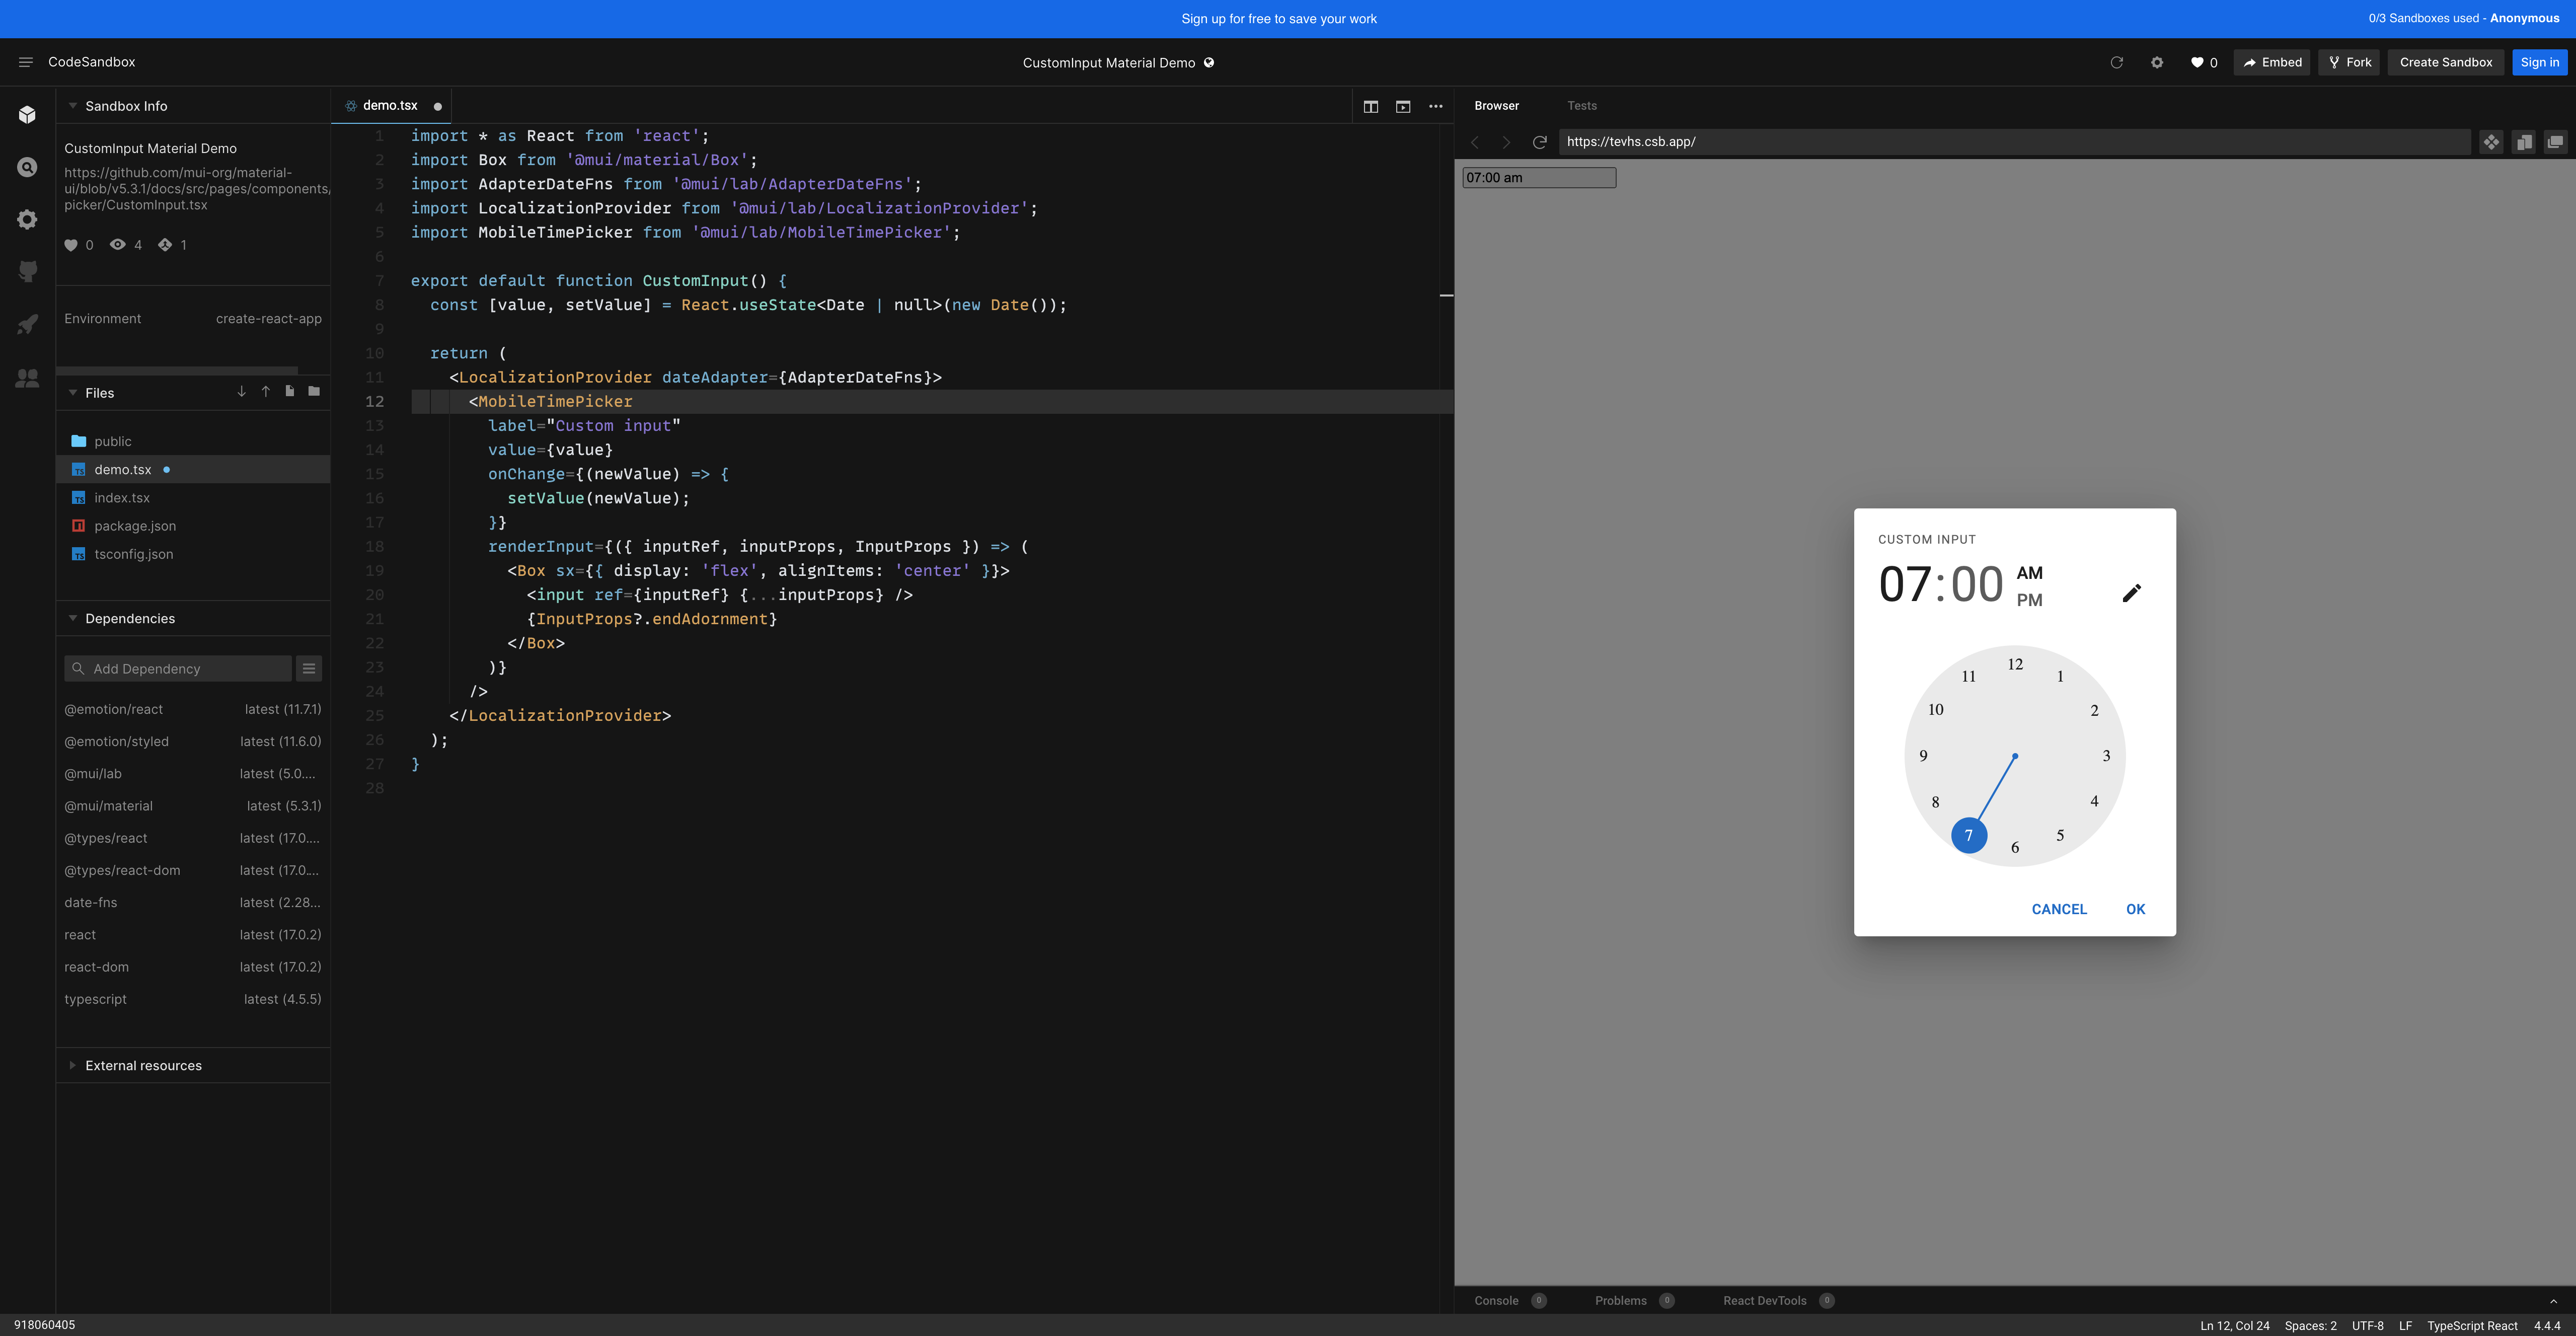Toggle the edit pencil in the clock dialog
This screenshot has width=2576, height=1336.
pyautogui.click(x=2132, y=593)
